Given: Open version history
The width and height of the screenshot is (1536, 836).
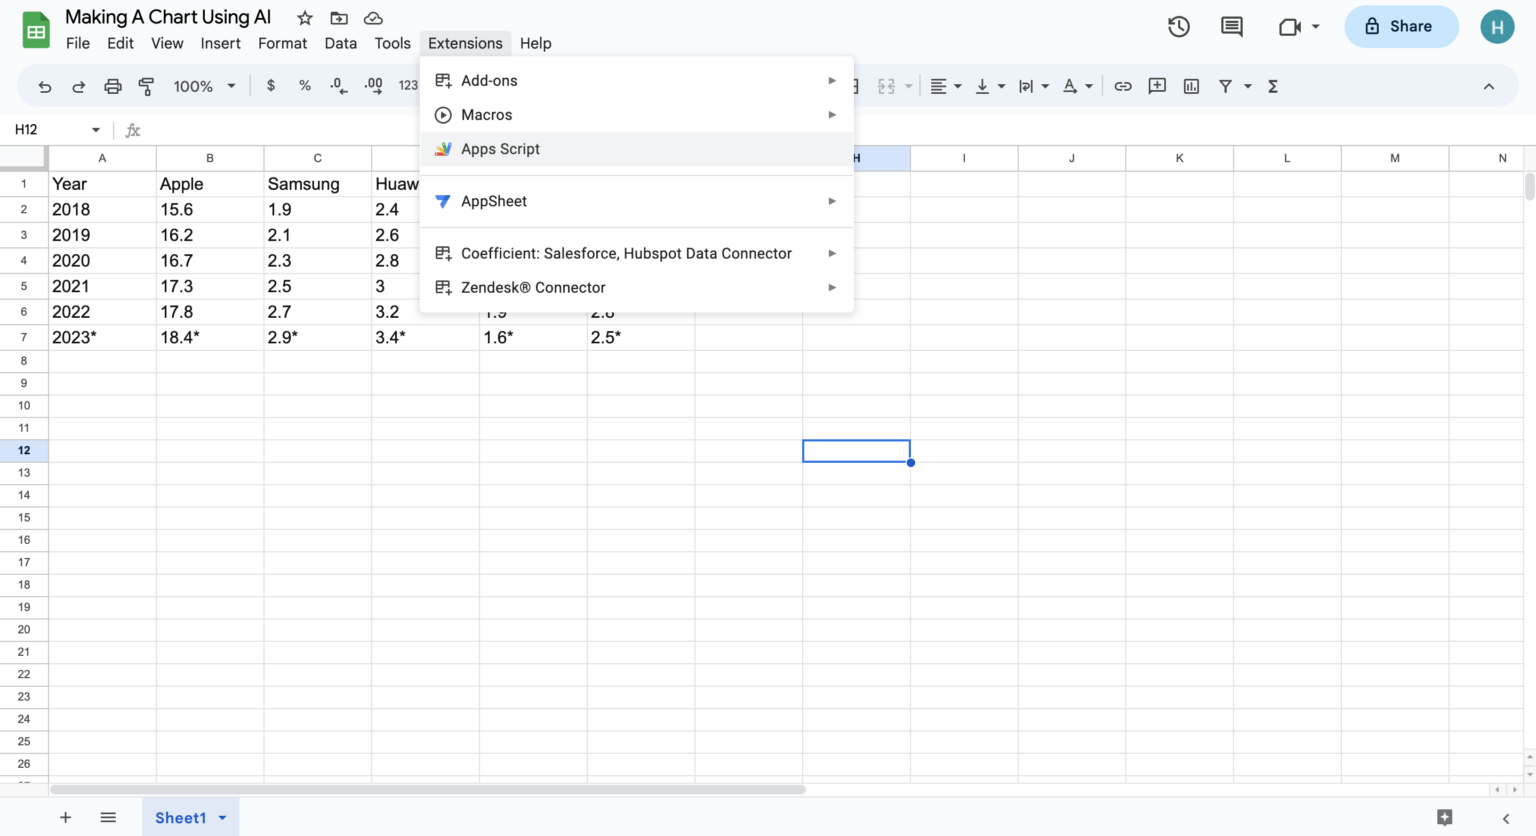Looking at the screenshot, I should point(1178,27).
